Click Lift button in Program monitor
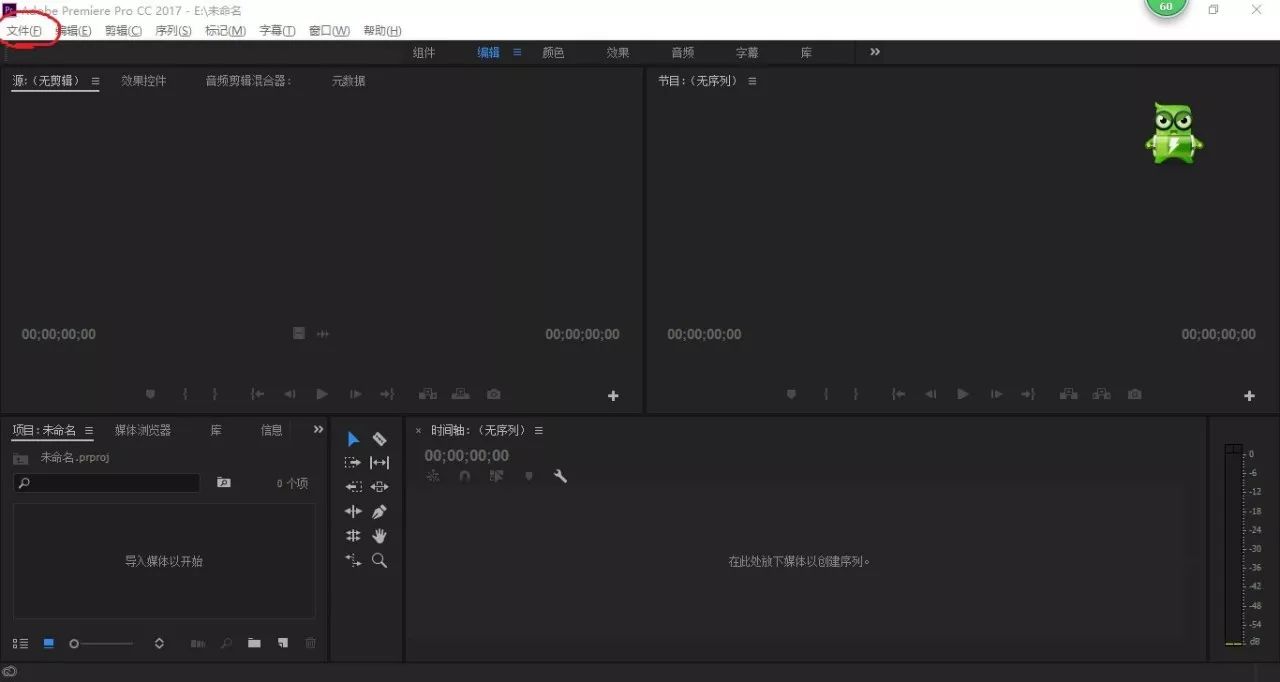Screen dimensions: 1280x682 click(x=1068, y=395)
